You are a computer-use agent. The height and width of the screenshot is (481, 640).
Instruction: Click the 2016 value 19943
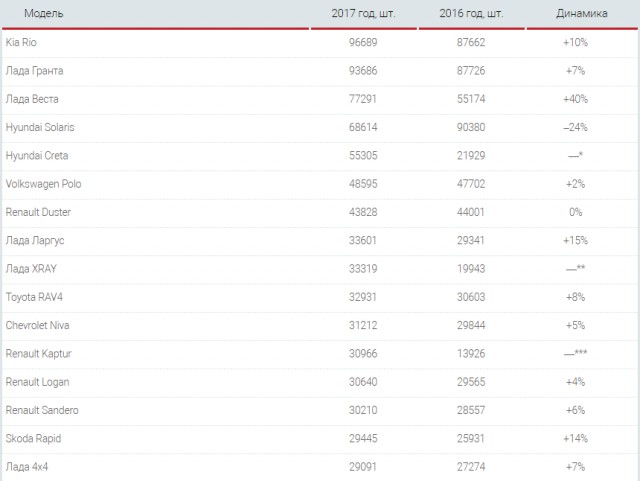[471, 269]
